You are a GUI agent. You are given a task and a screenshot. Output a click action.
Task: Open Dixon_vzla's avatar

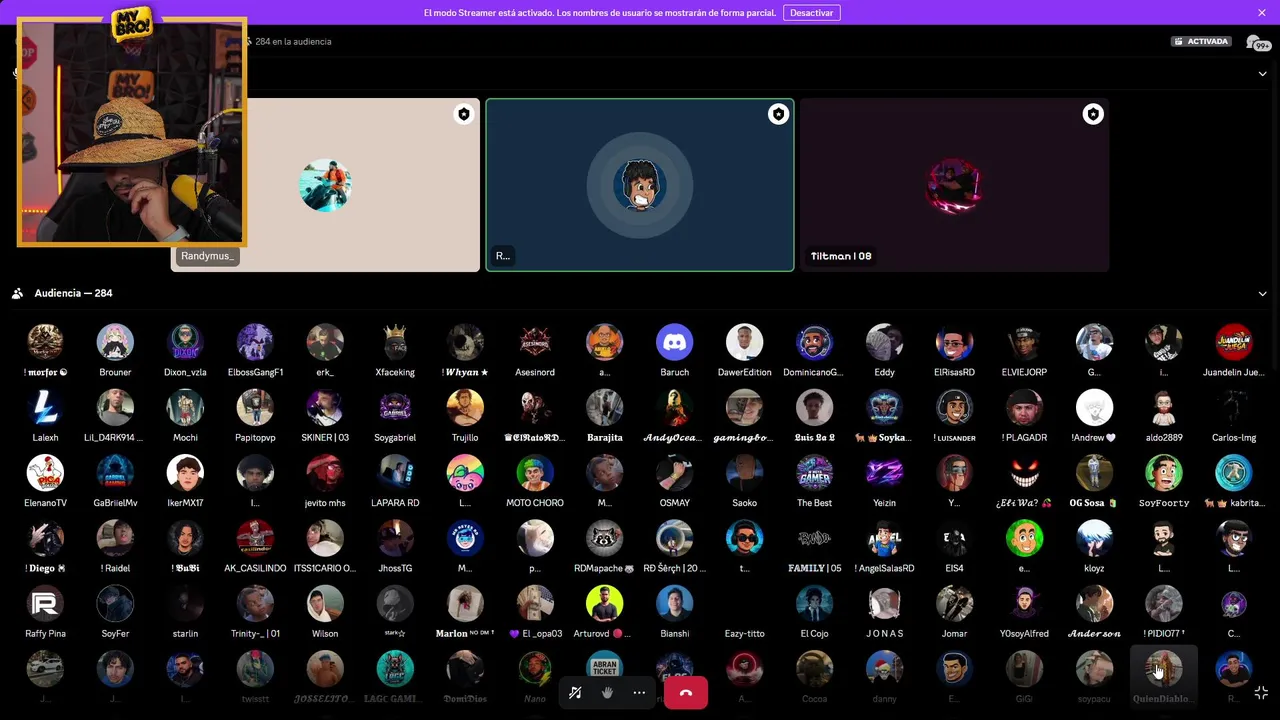(x=185, y=342)
